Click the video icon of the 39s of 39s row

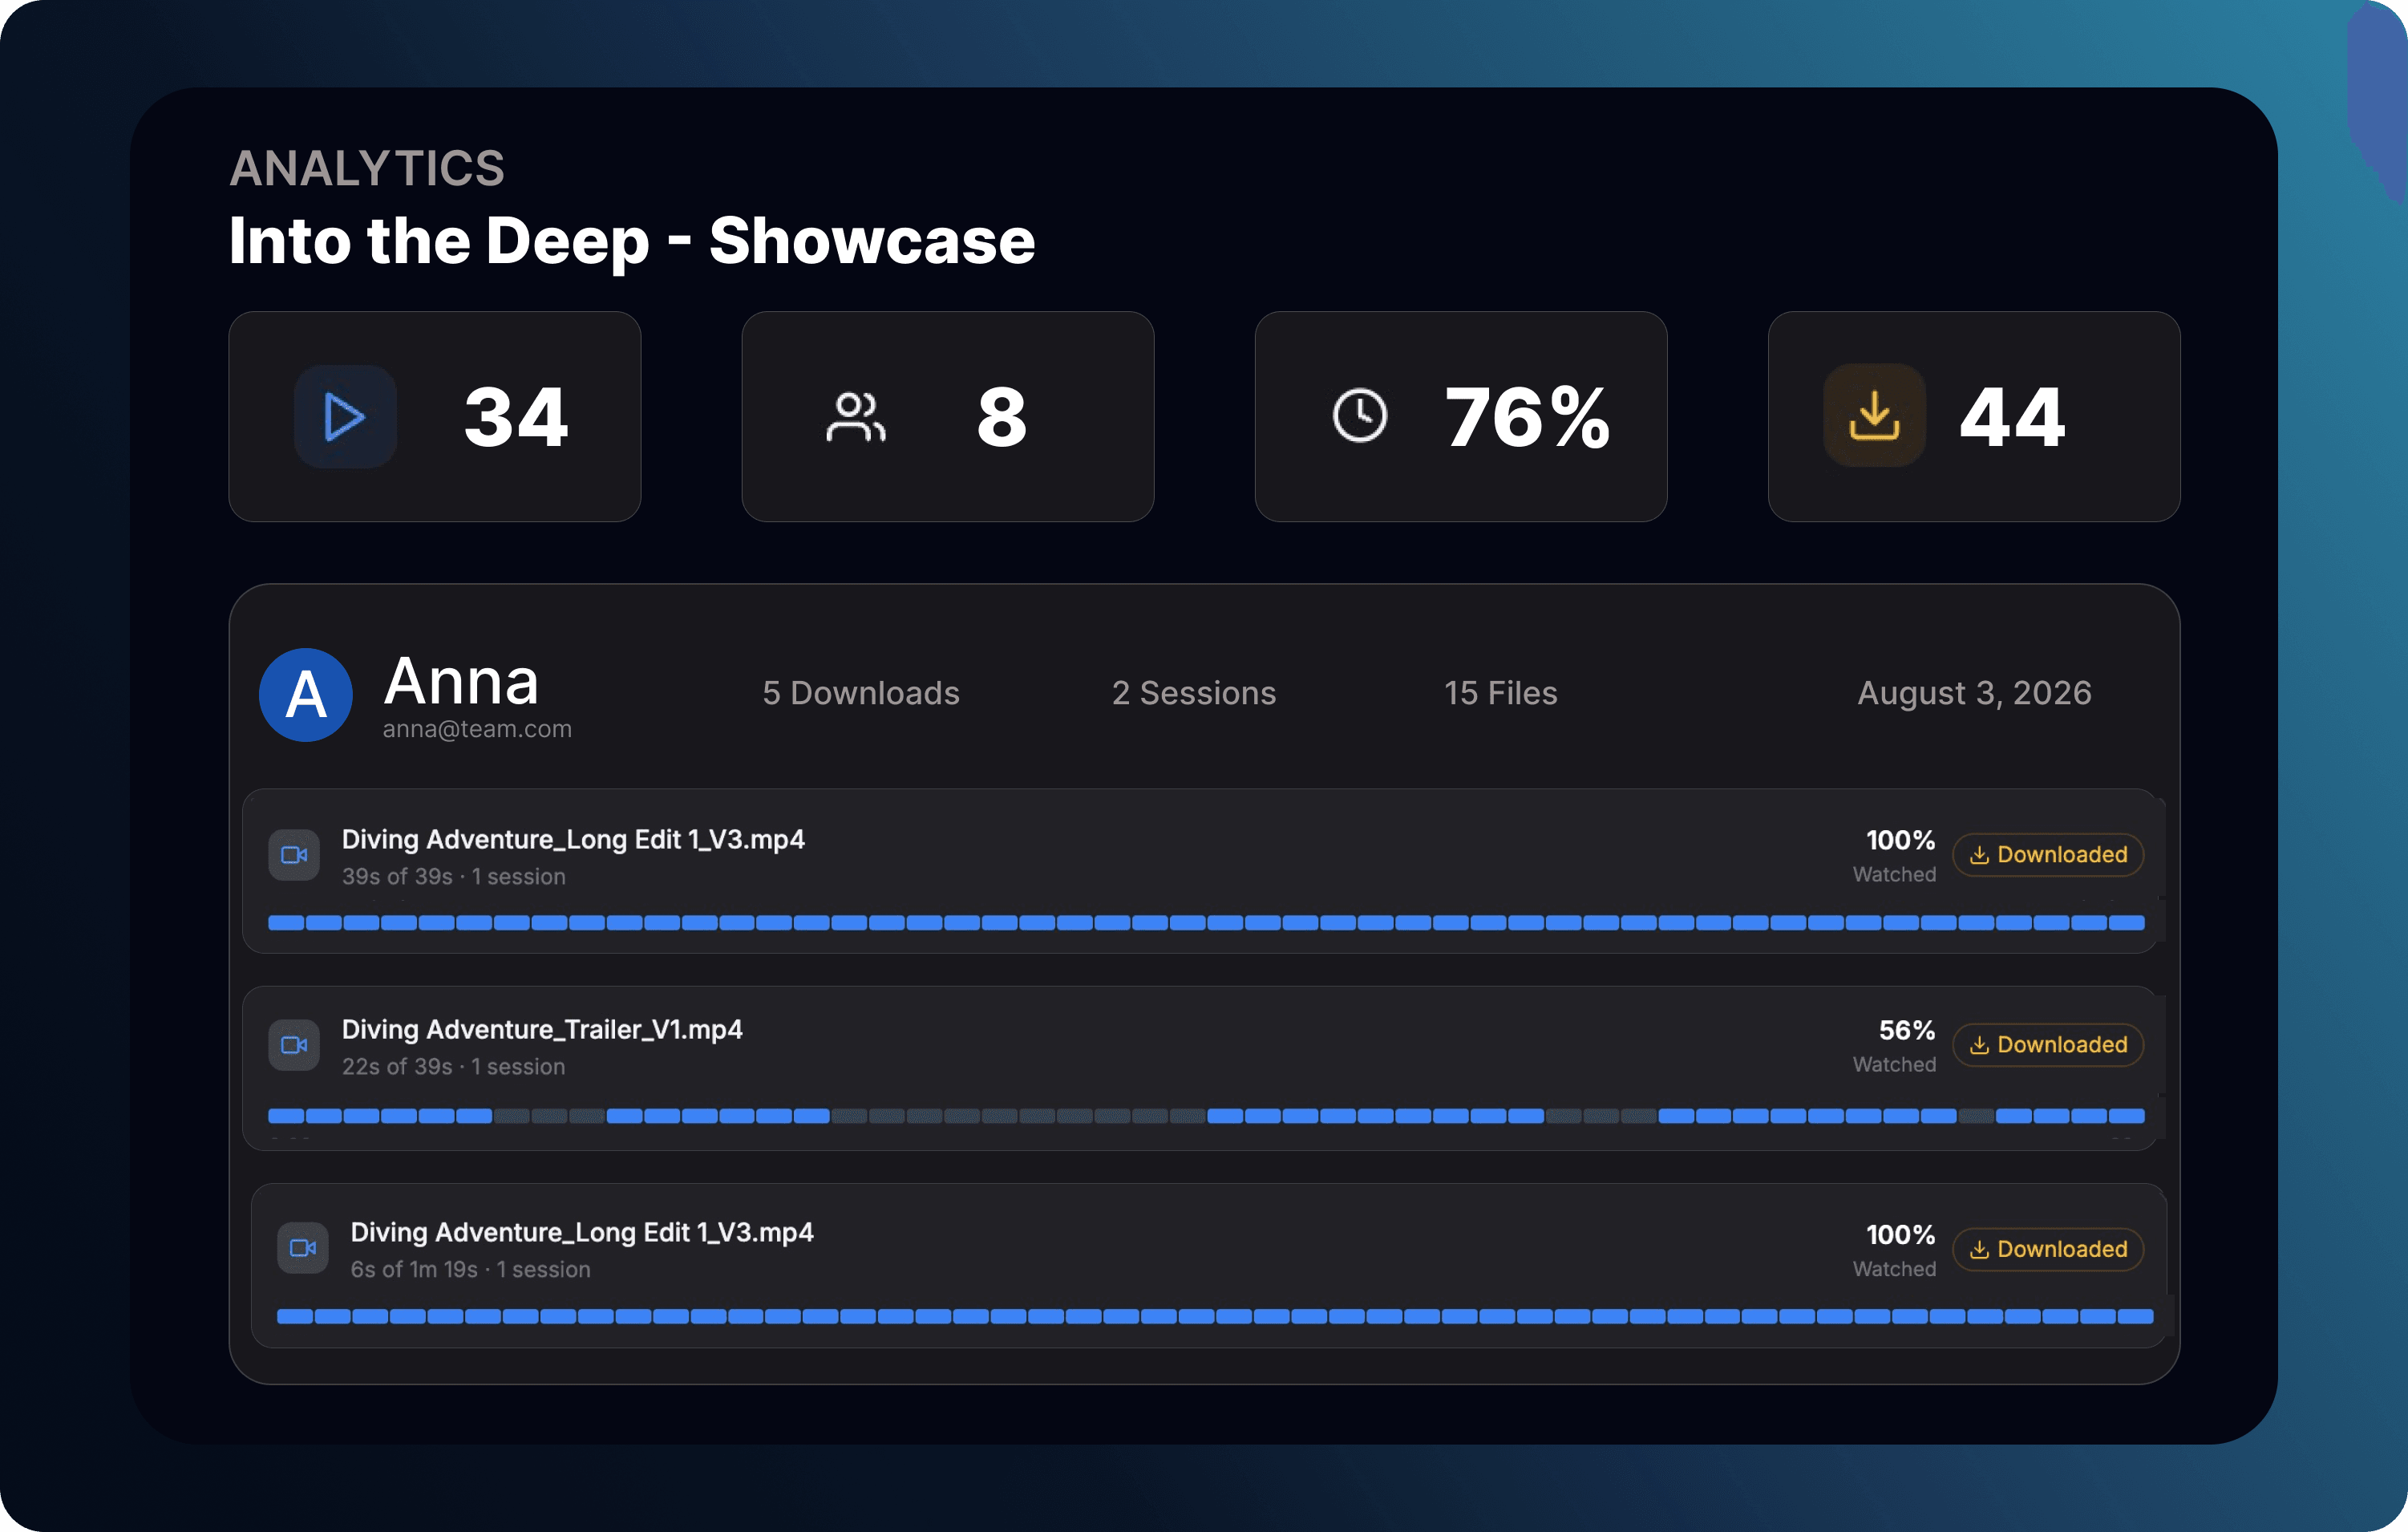[294, 855]
